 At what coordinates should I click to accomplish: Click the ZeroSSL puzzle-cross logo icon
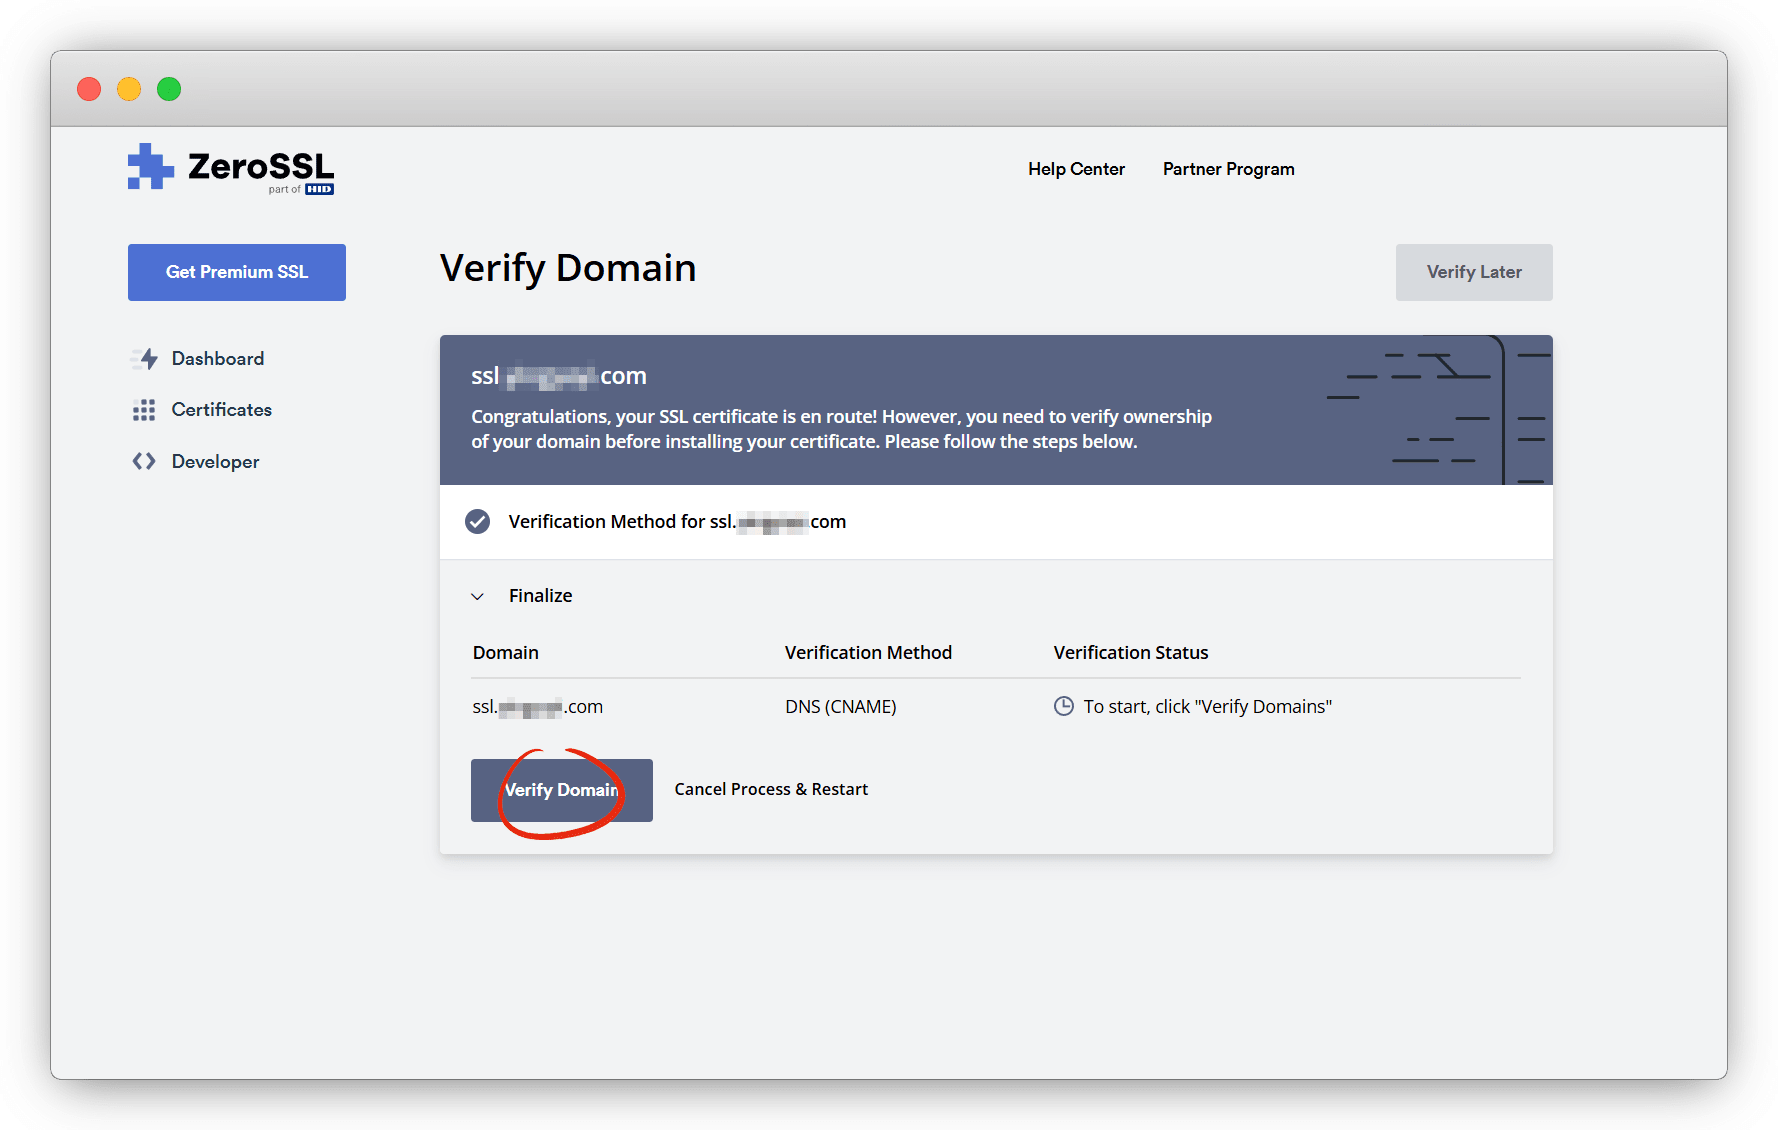pos(150,167)
